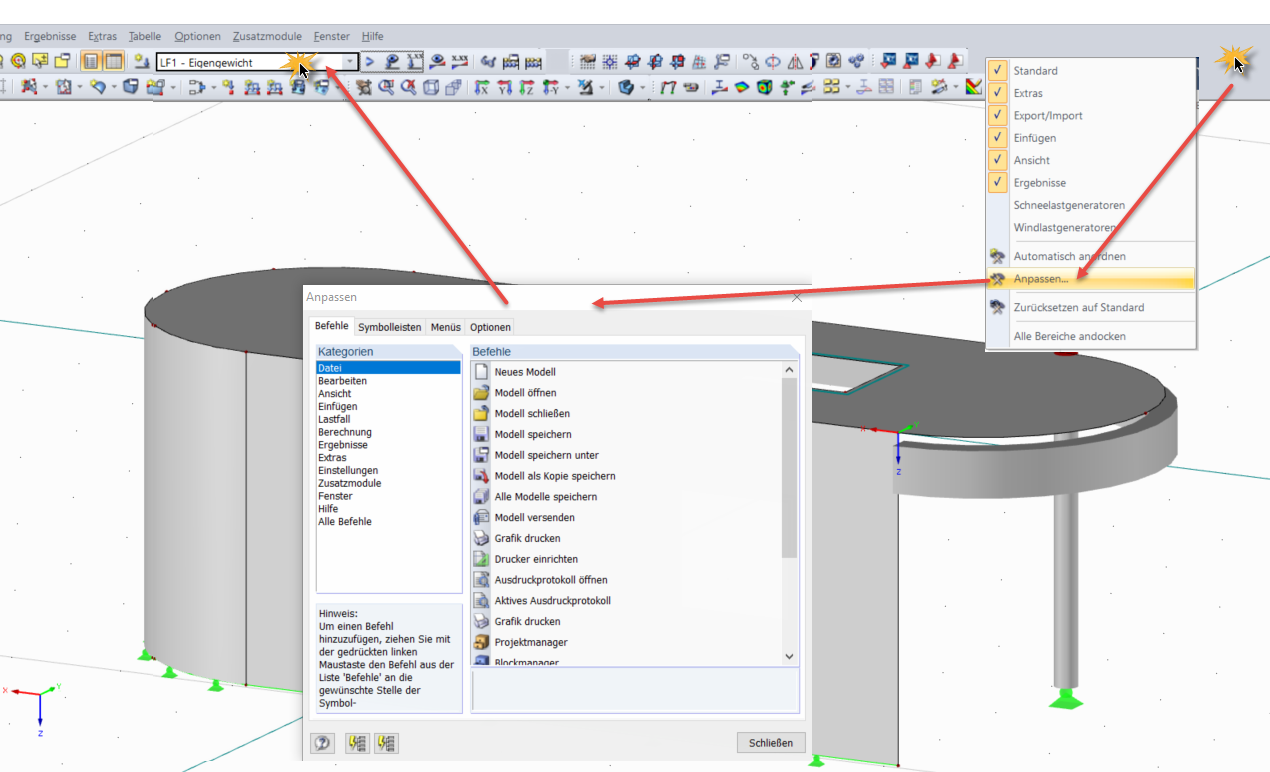Click the view in X-direction icon
This screenshot has width=1270, height=772.
click(482, 87)
